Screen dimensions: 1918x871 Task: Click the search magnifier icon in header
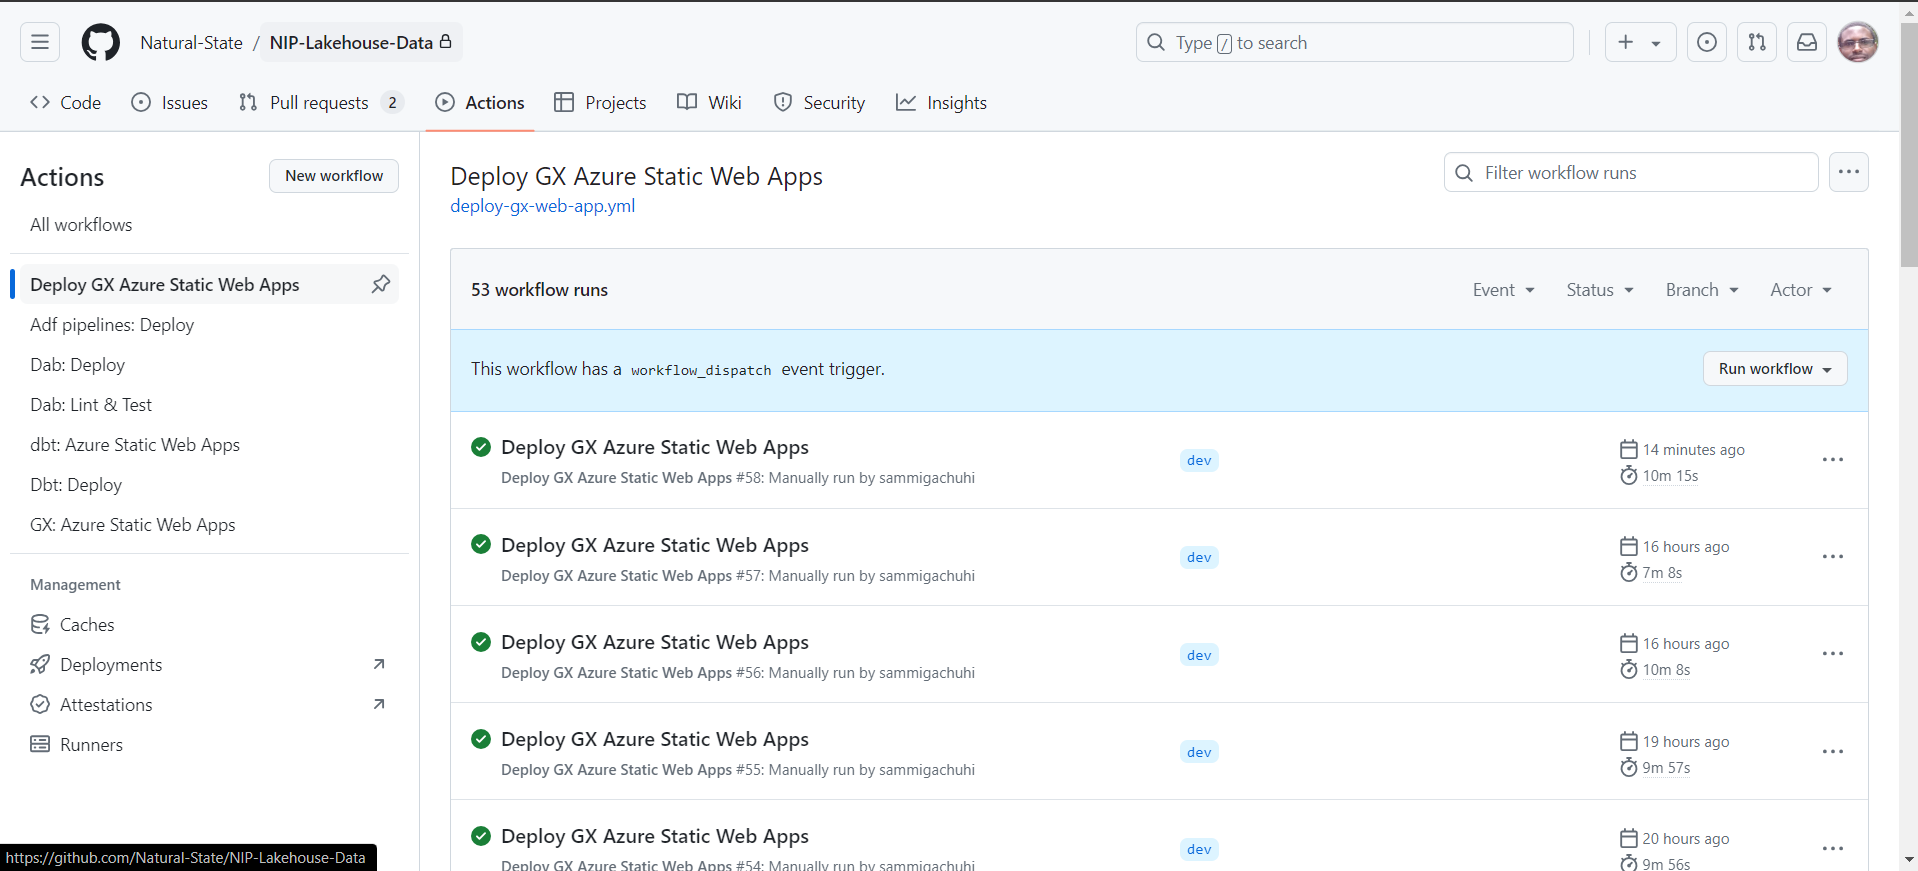(1156, 42)
